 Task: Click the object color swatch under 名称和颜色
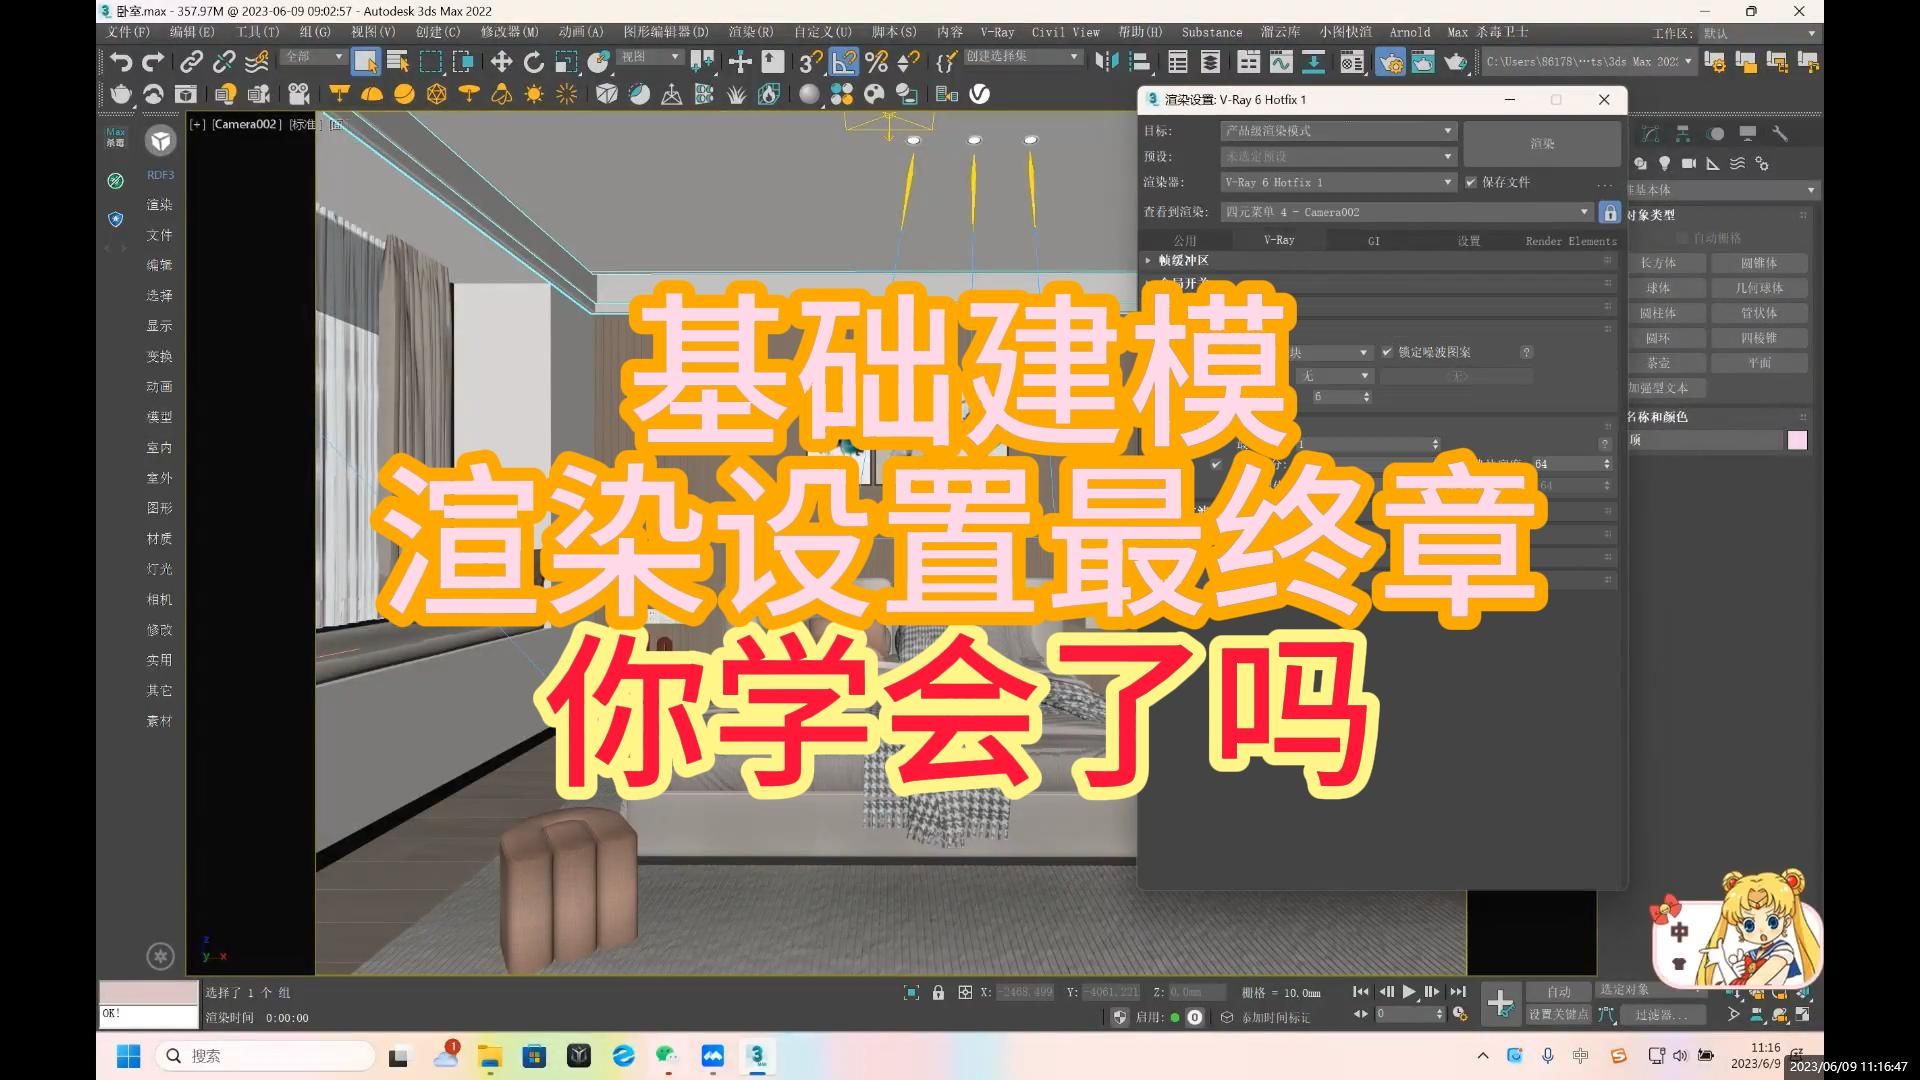(1797, 440)
